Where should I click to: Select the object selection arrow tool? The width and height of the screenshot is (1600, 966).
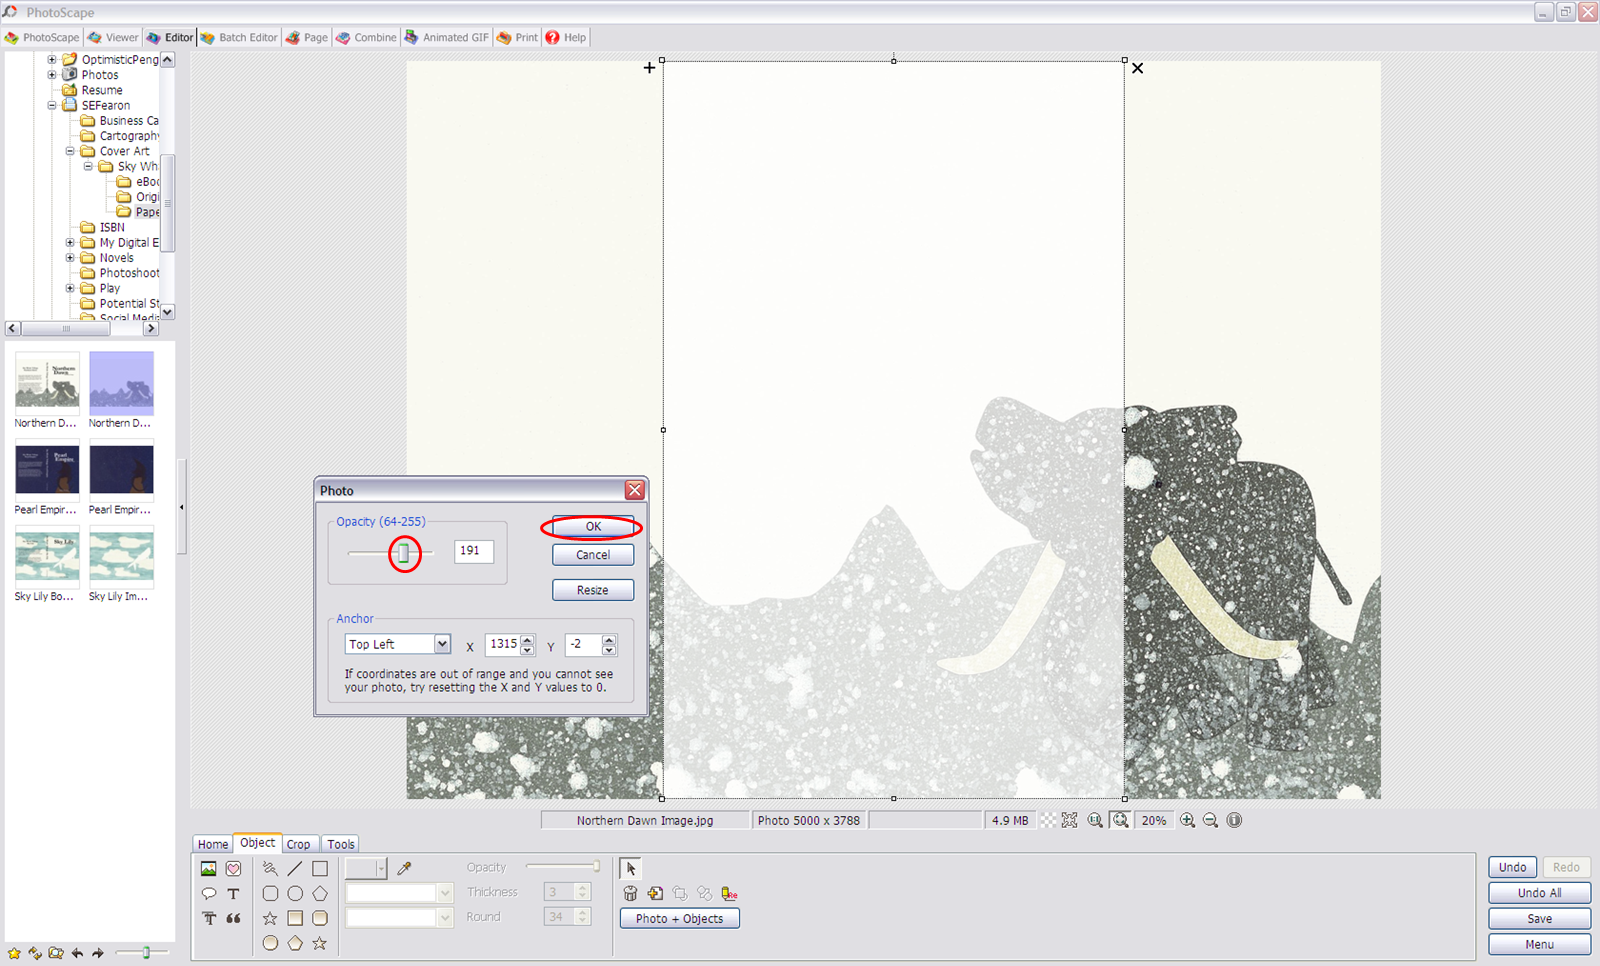(x=630, y=868)
